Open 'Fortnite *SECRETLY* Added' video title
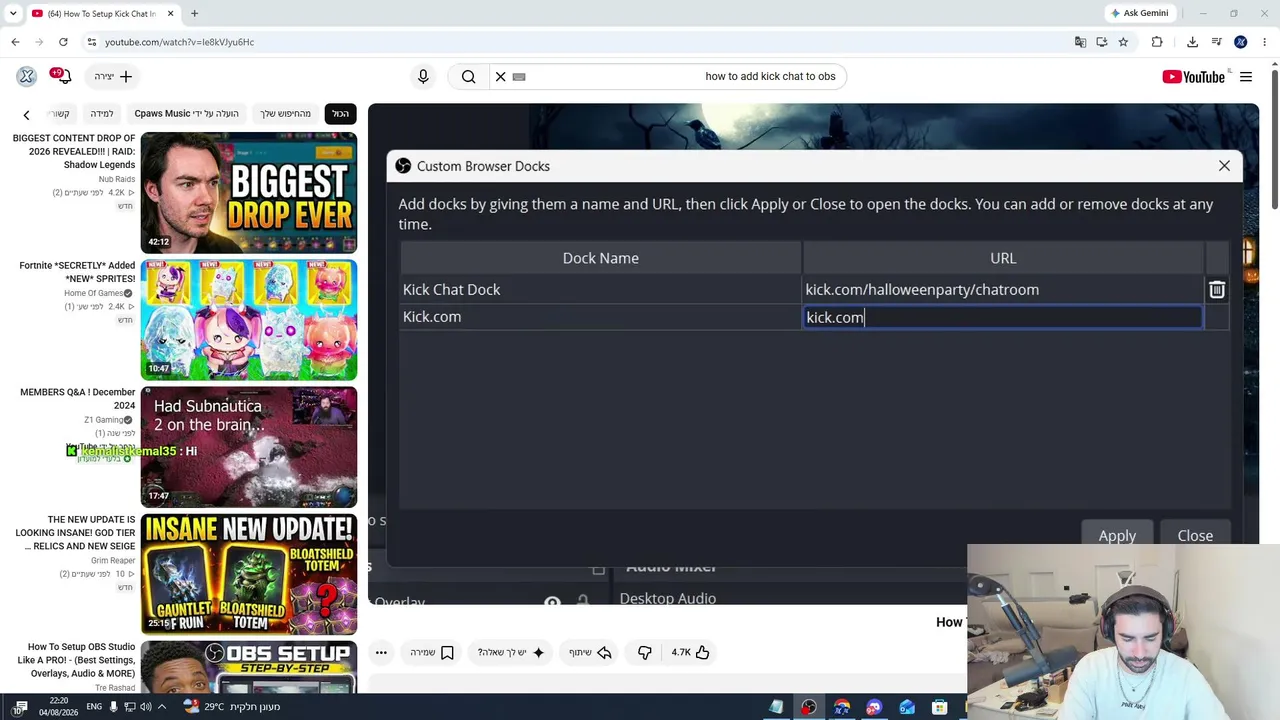This screenshot has width=1280, height=720. [77, 272]
